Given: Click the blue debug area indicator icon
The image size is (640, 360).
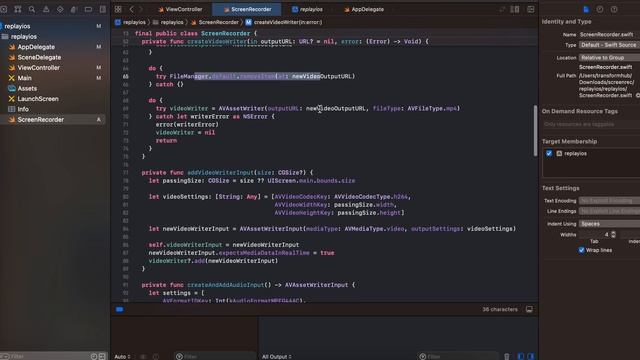Looking at the screenshot, I should (x=119, y=309).
